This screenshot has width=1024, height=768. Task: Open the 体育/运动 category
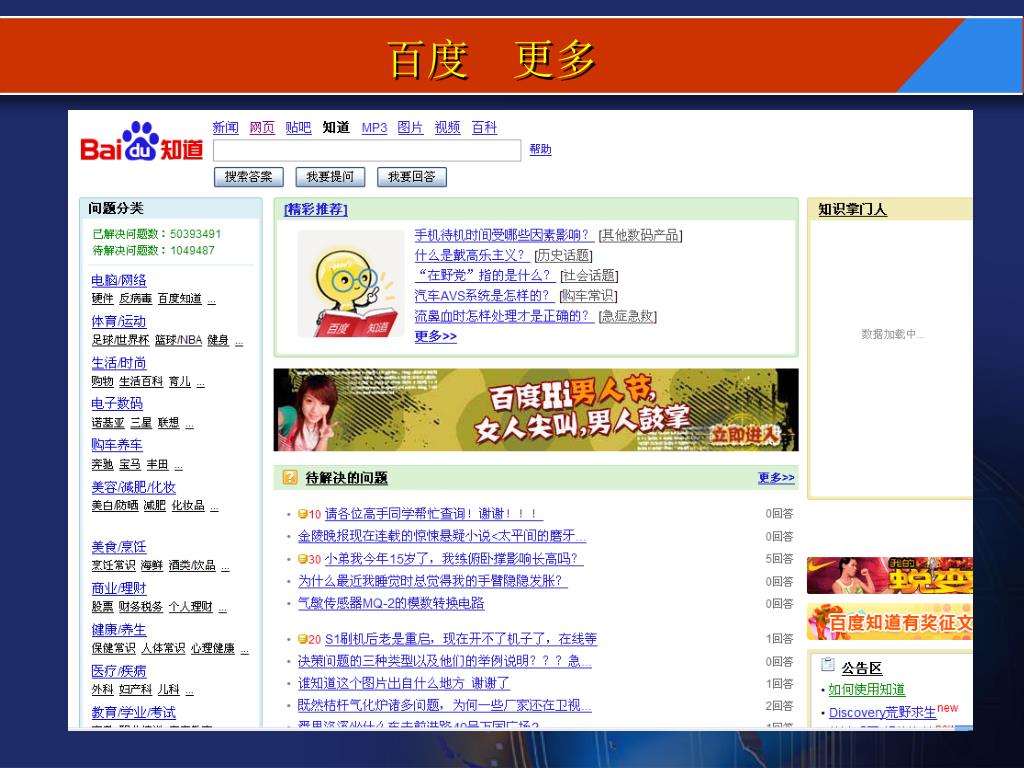[119, 321]
